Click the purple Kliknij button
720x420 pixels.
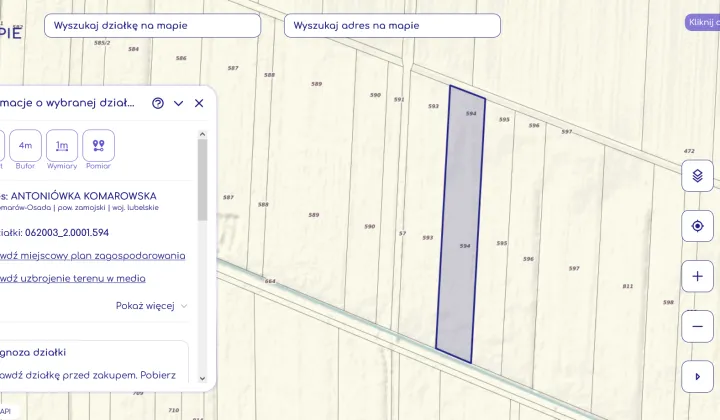[702, 22]
